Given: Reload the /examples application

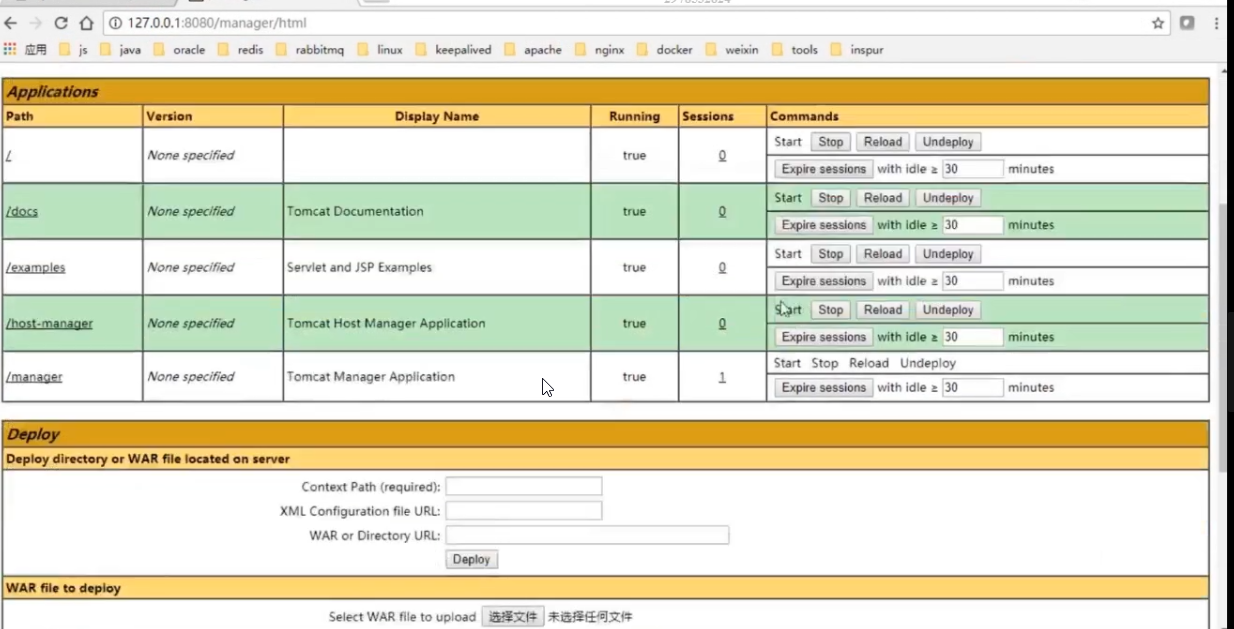Looking at the screenshot, I should coord(883,254).
